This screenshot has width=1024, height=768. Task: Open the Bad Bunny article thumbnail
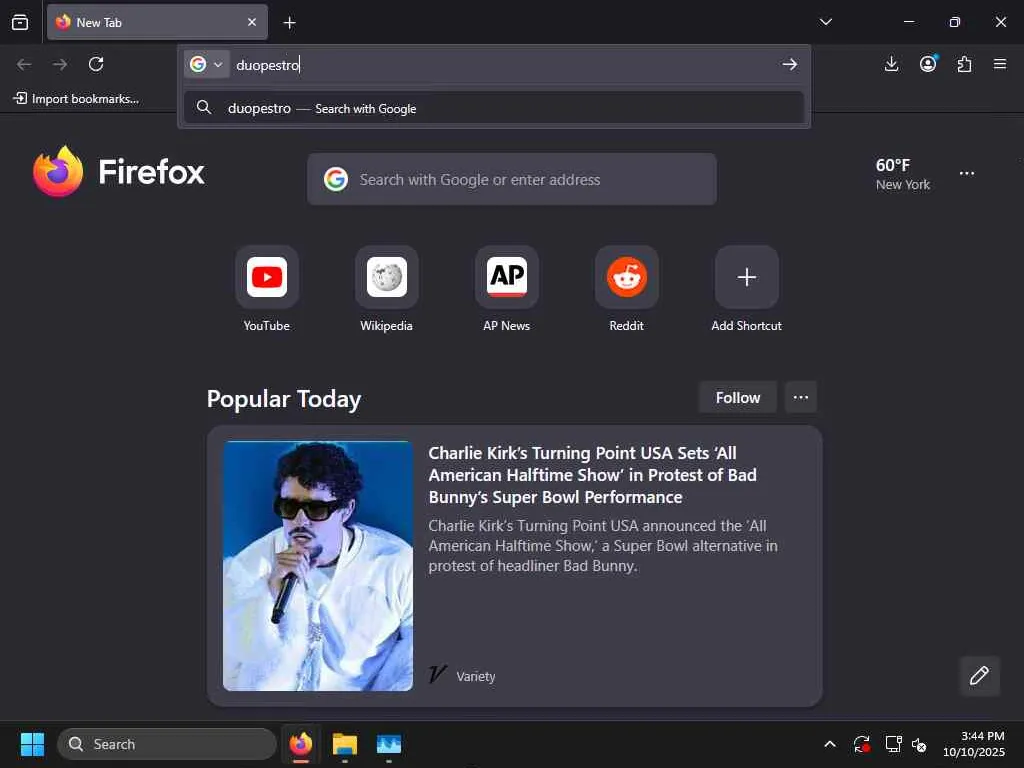[318, 566]
